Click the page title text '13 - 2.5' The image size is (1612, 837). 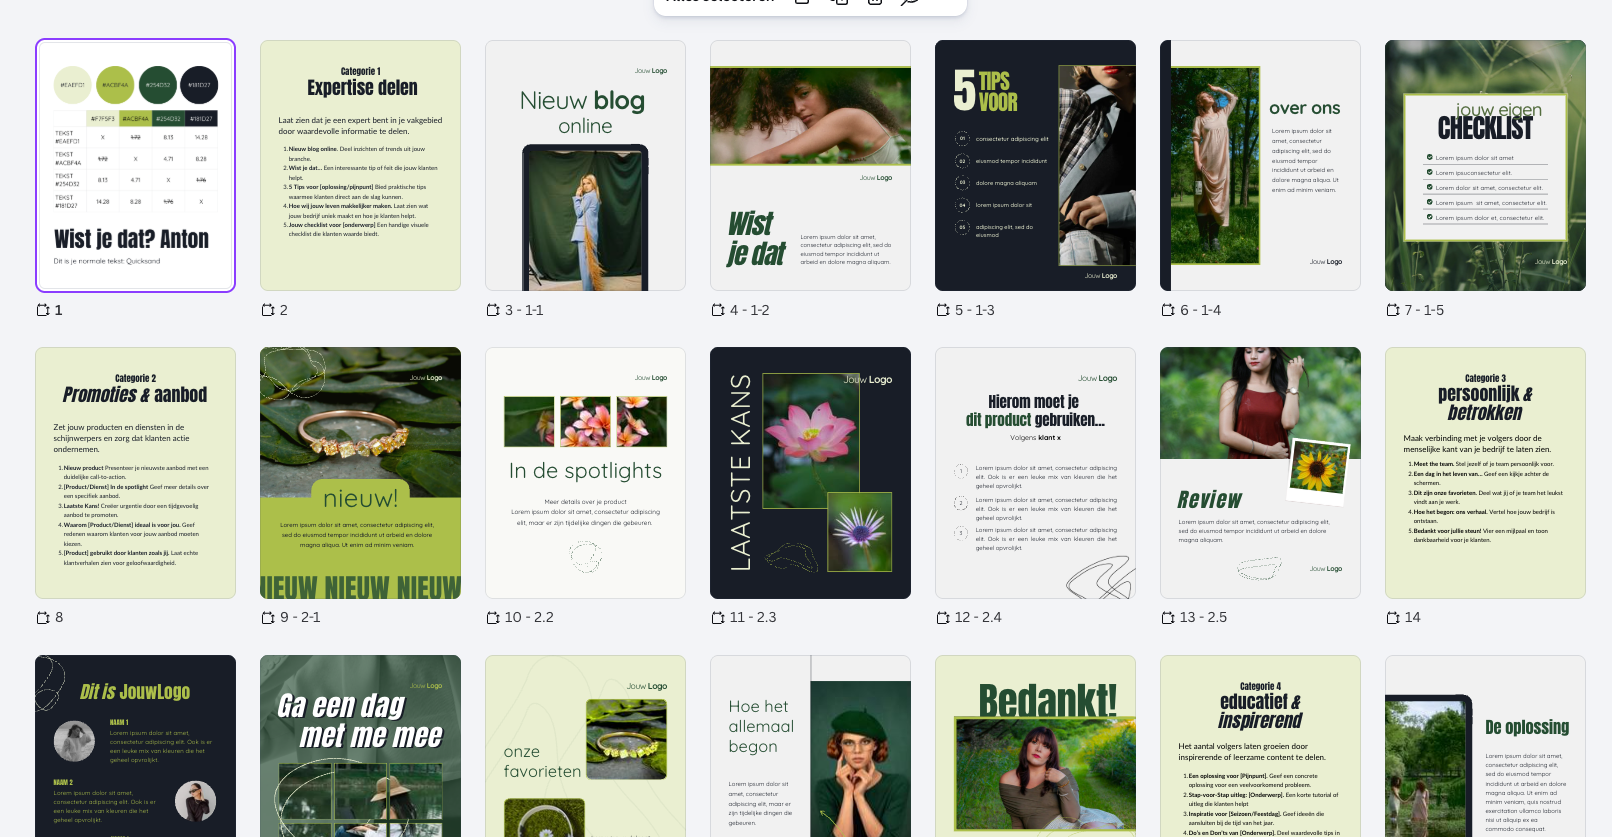[x=1203, y=617]
